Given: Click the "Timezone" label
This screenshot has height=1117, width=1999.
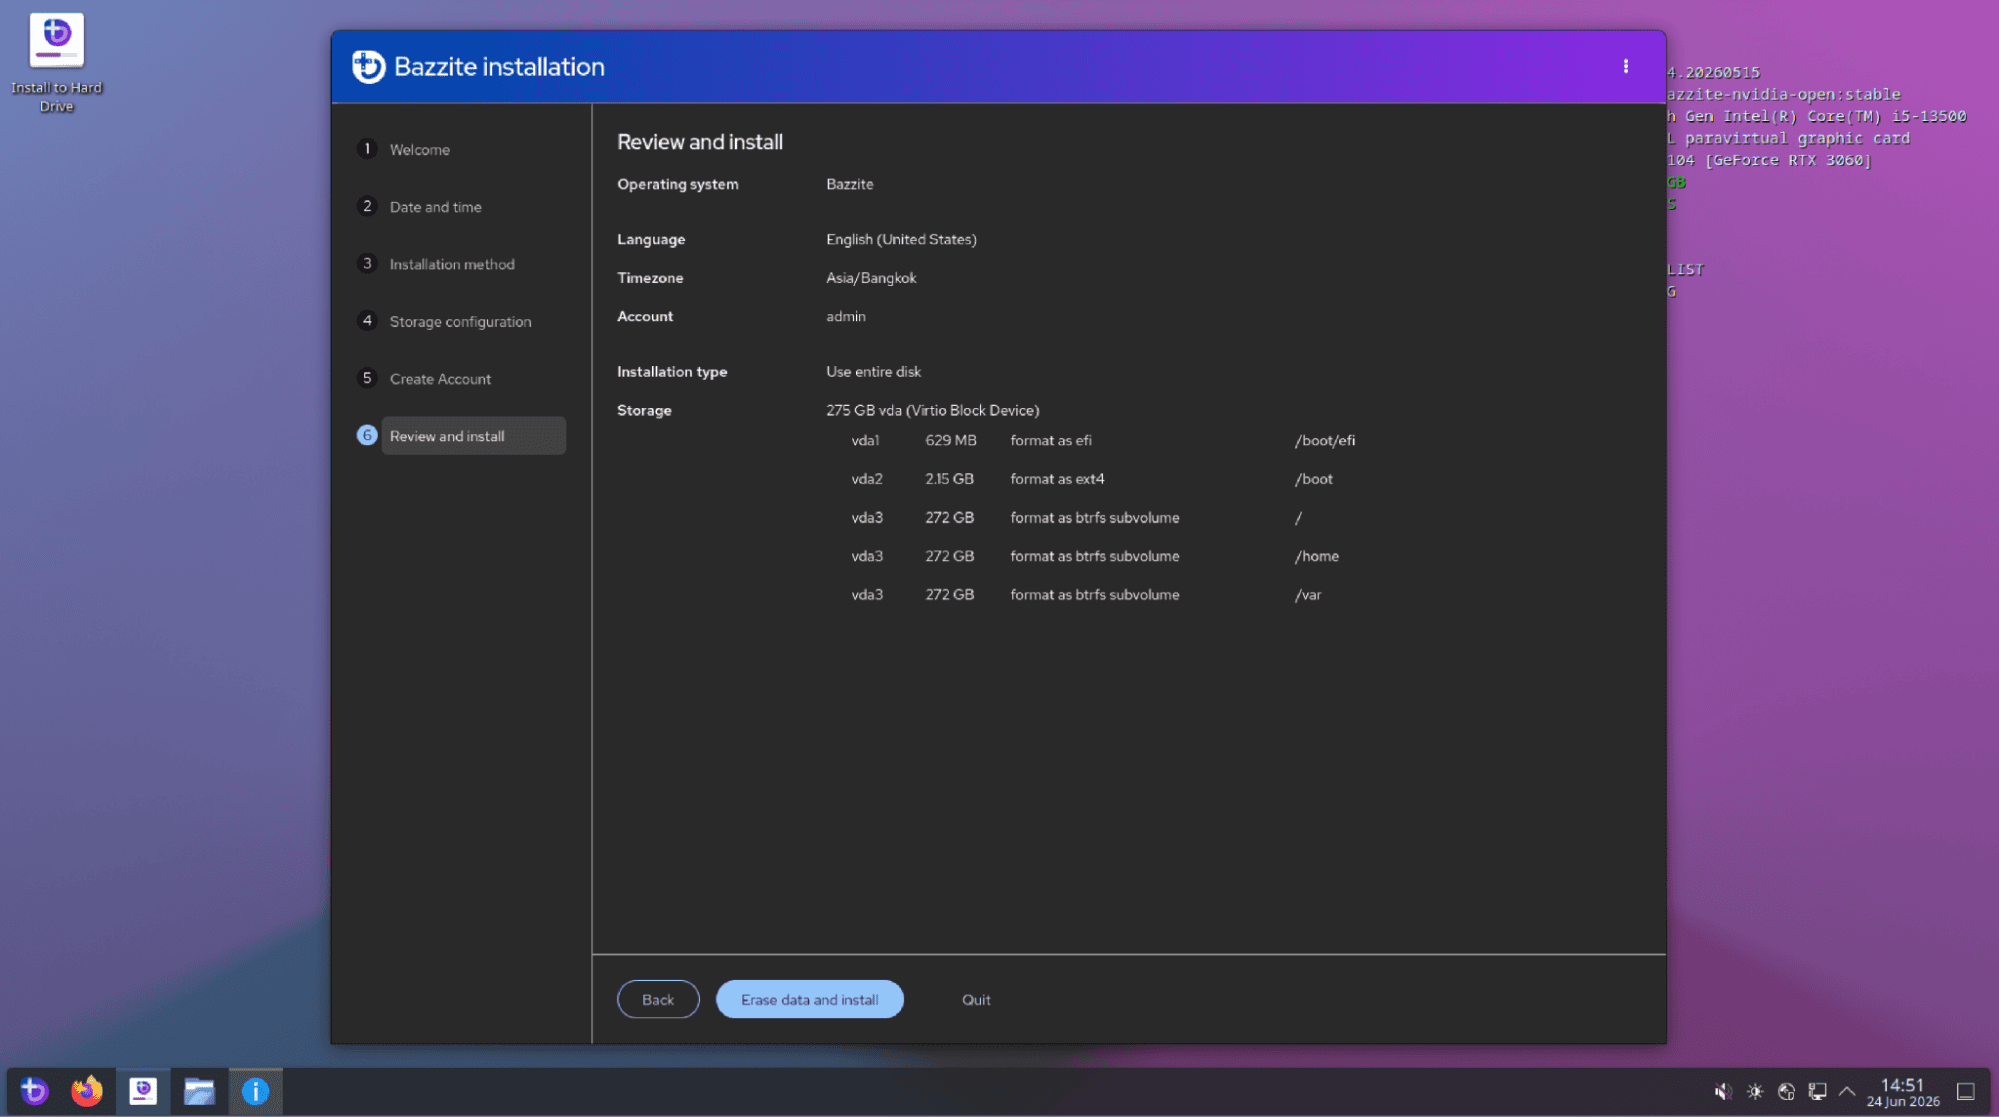Looking at the screenshot, I should tap(650, 278).
